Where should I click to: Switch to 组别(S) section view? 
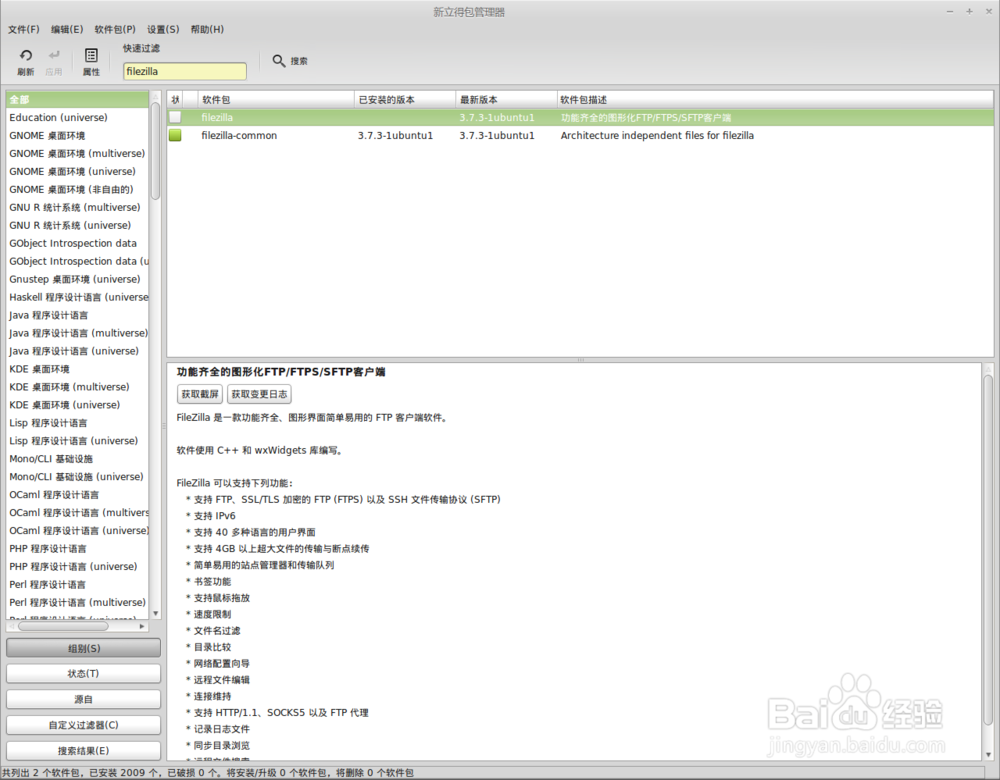tap(83, 647)
